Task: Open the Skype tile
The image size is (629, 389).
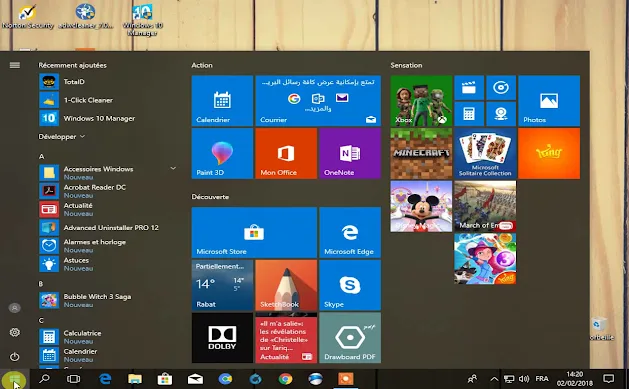Action: (350, 285)
